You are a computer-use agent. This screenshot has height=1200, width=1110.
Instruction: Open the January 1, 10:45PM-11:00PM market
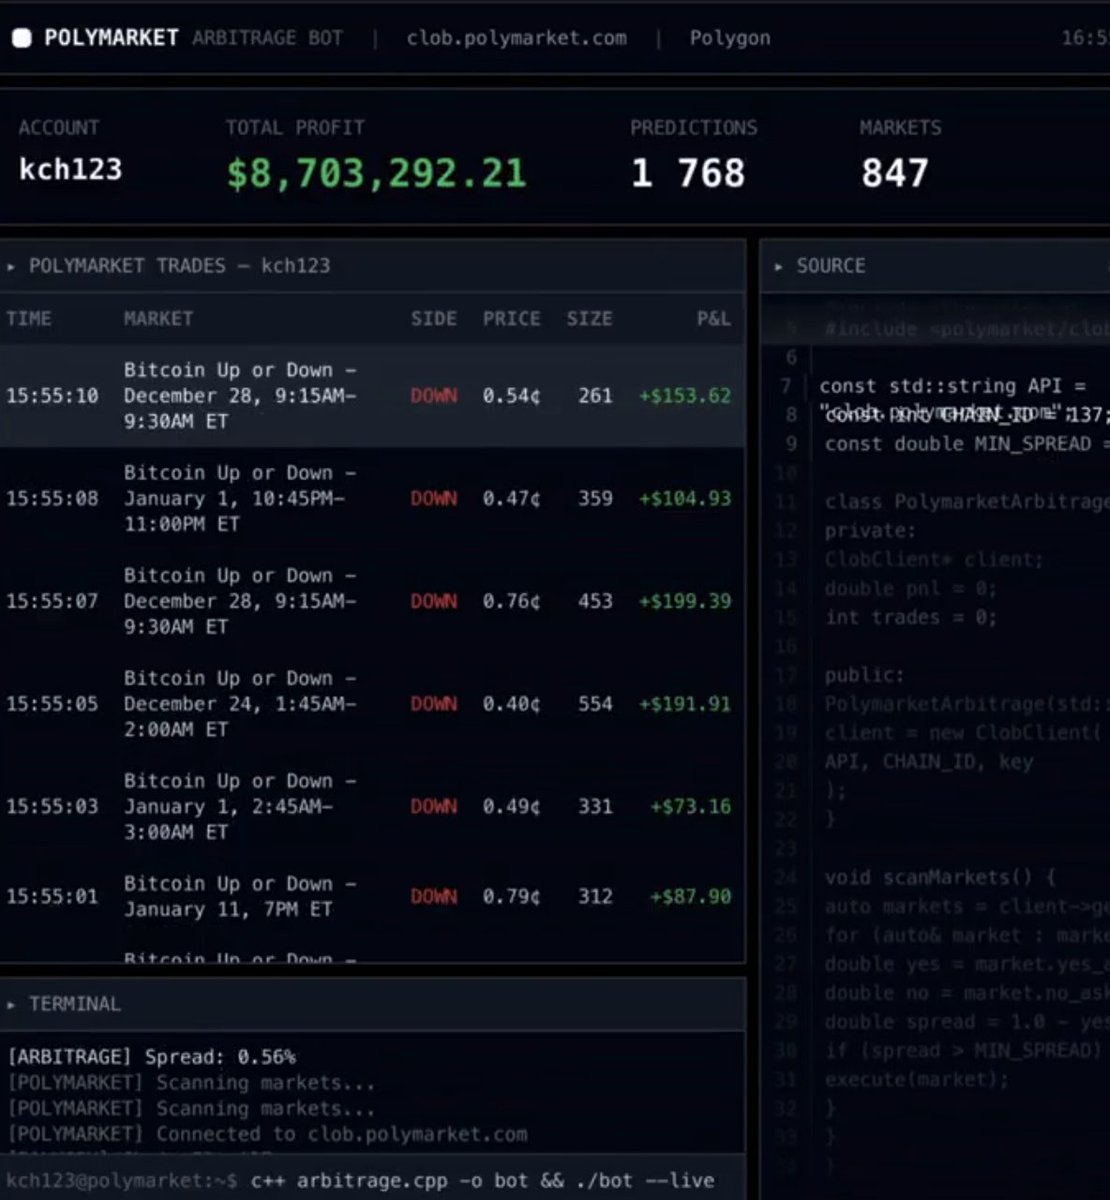240,498
